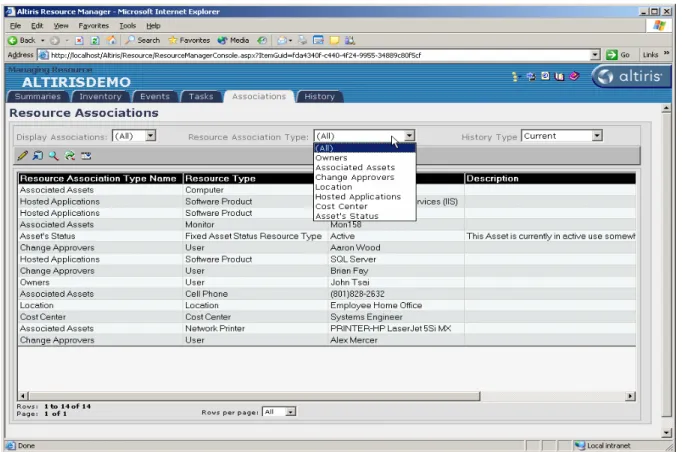Open the Rows per page dropdown

coord(291,412)
